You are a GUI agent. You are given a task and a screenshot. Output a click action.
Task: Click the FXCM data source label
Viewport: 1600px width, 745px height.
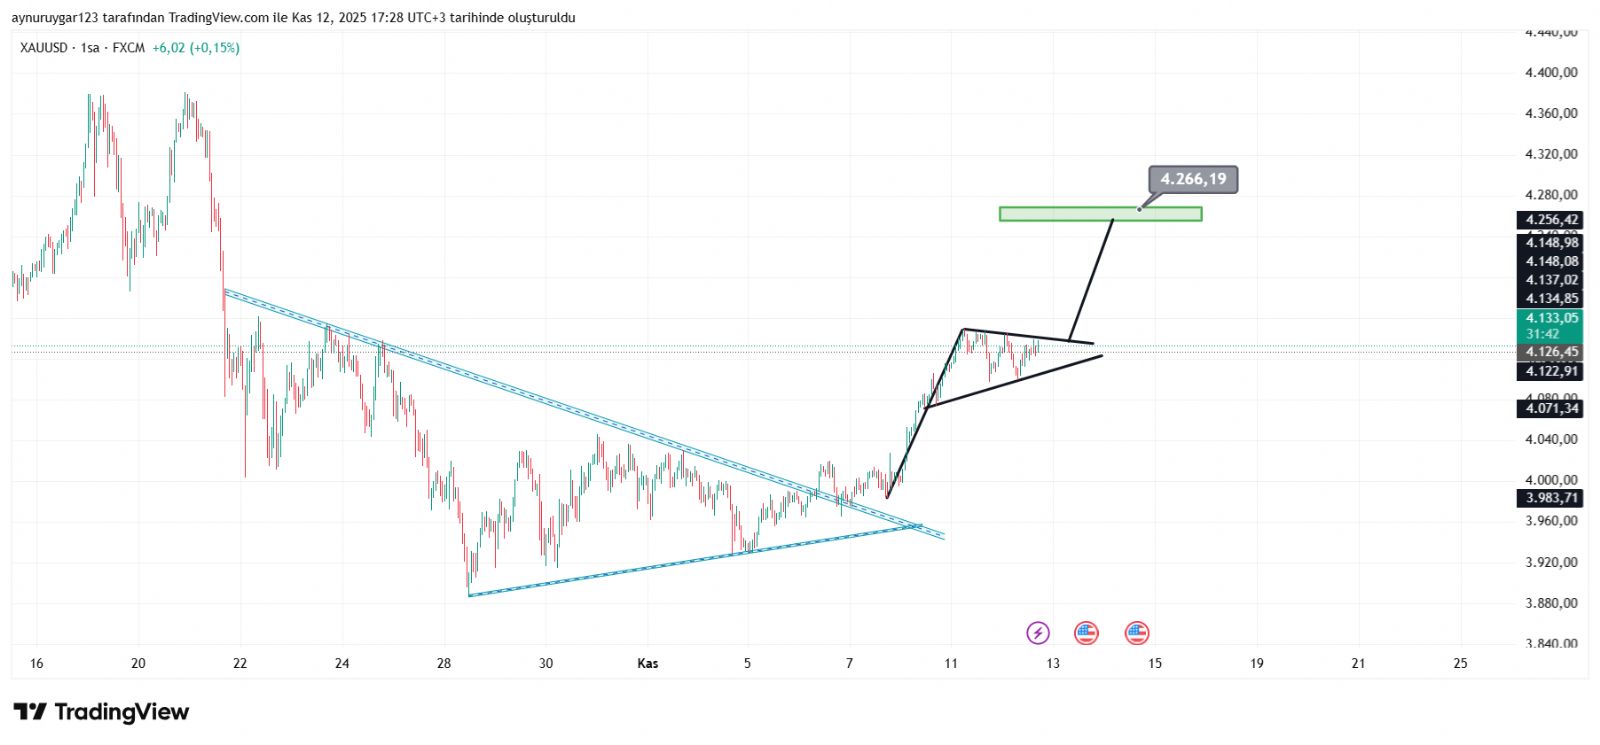(x=128, y=48)
